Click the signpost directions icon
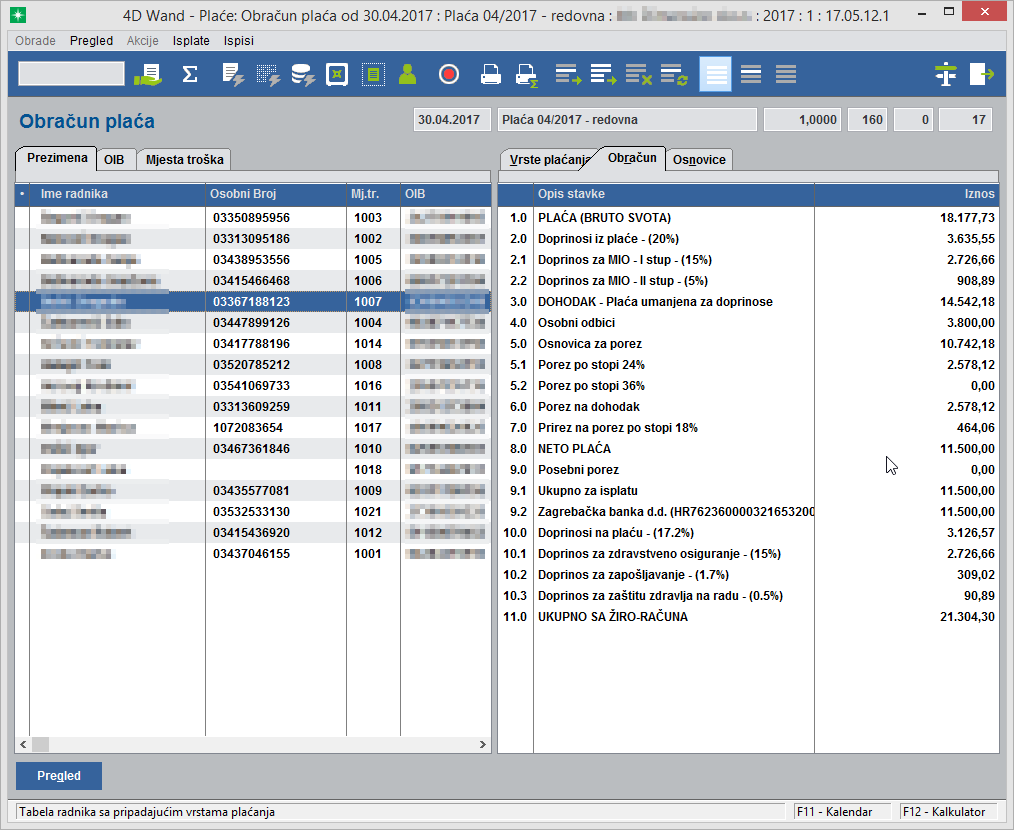 coord(946,74)
